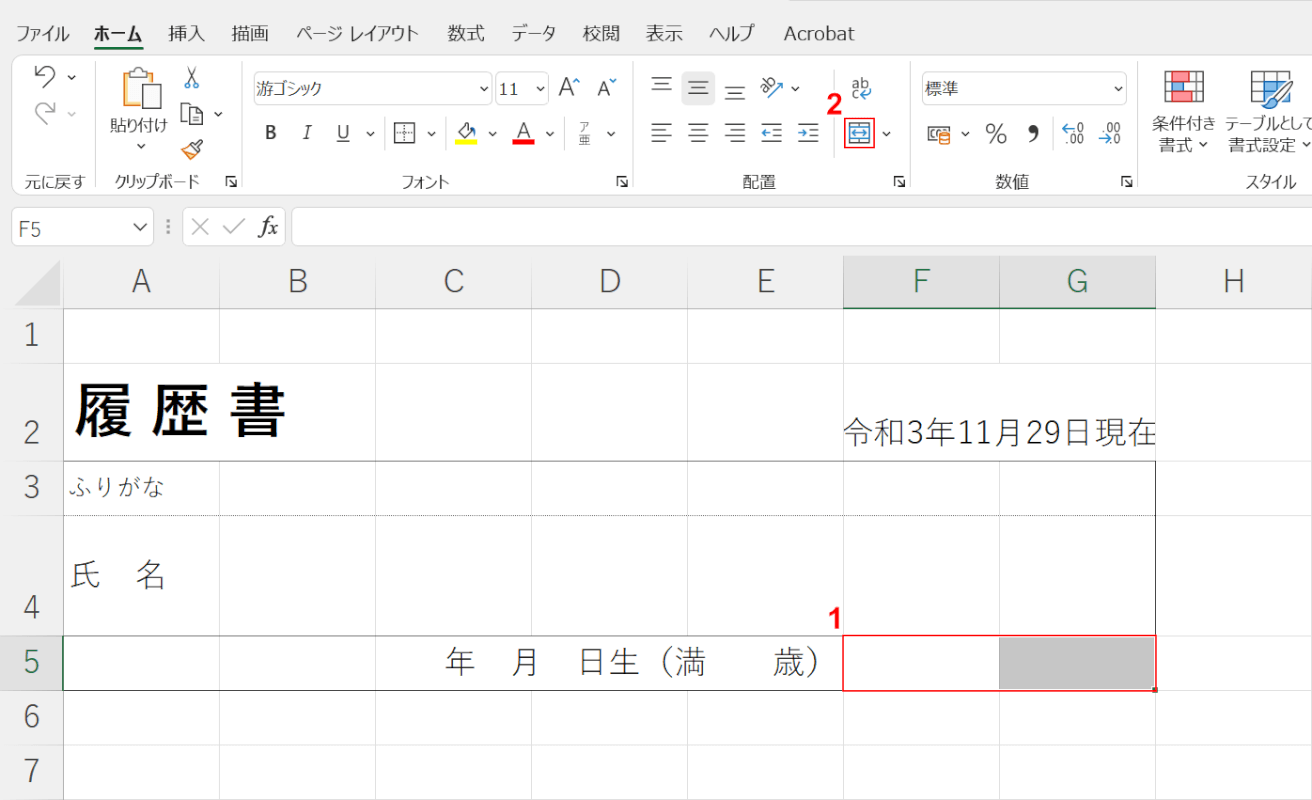Click the Increase Decimal icon
1312x800 pixels.
(1072, 133)
